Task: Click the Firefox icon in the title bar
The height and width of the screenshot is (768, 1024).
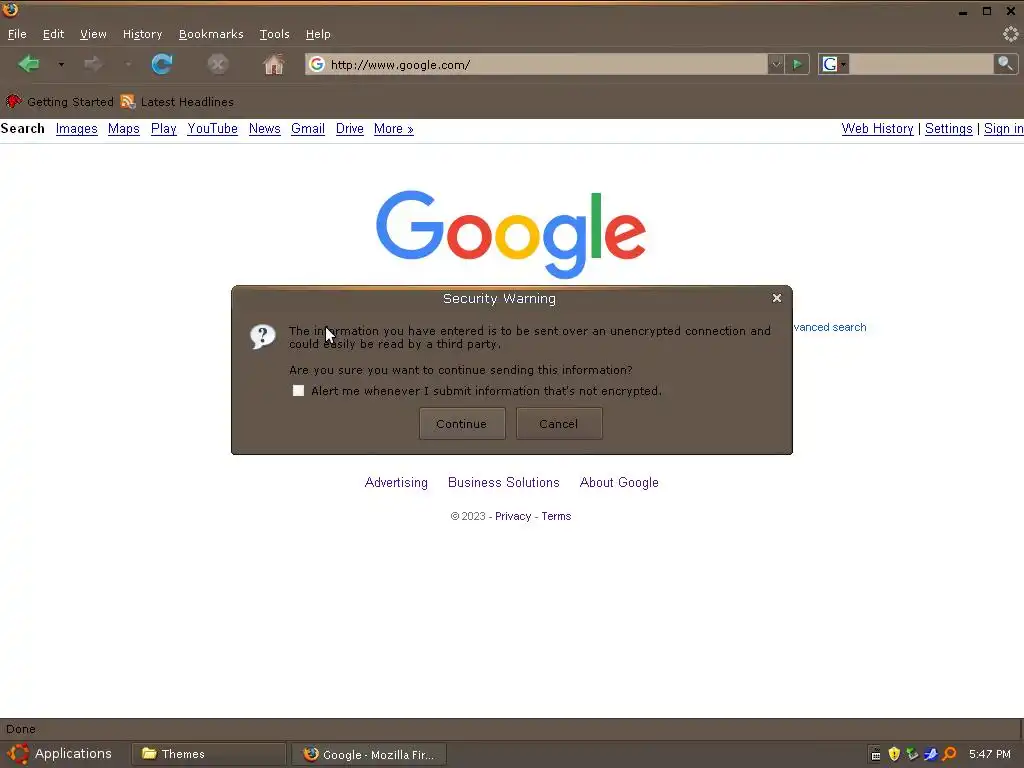Action: click(x=10, y=10)
